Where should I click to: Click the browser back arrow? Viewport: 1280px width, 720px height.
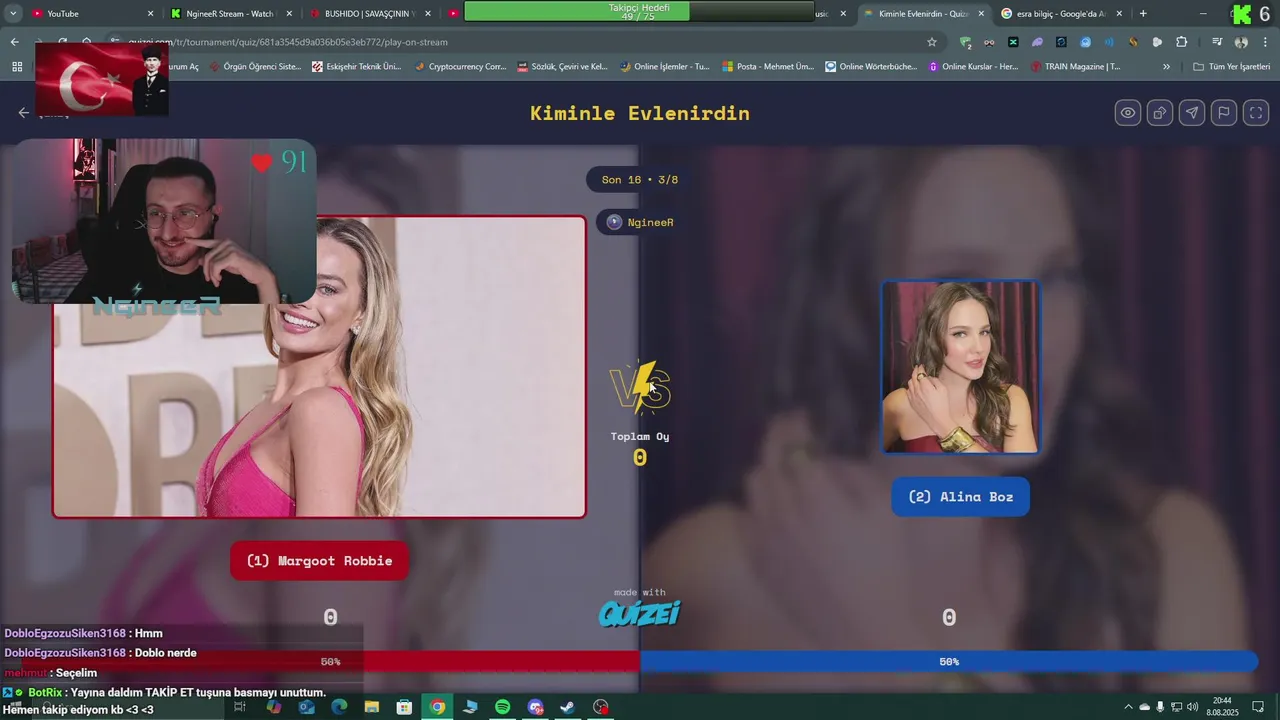(x=14, y=42)
